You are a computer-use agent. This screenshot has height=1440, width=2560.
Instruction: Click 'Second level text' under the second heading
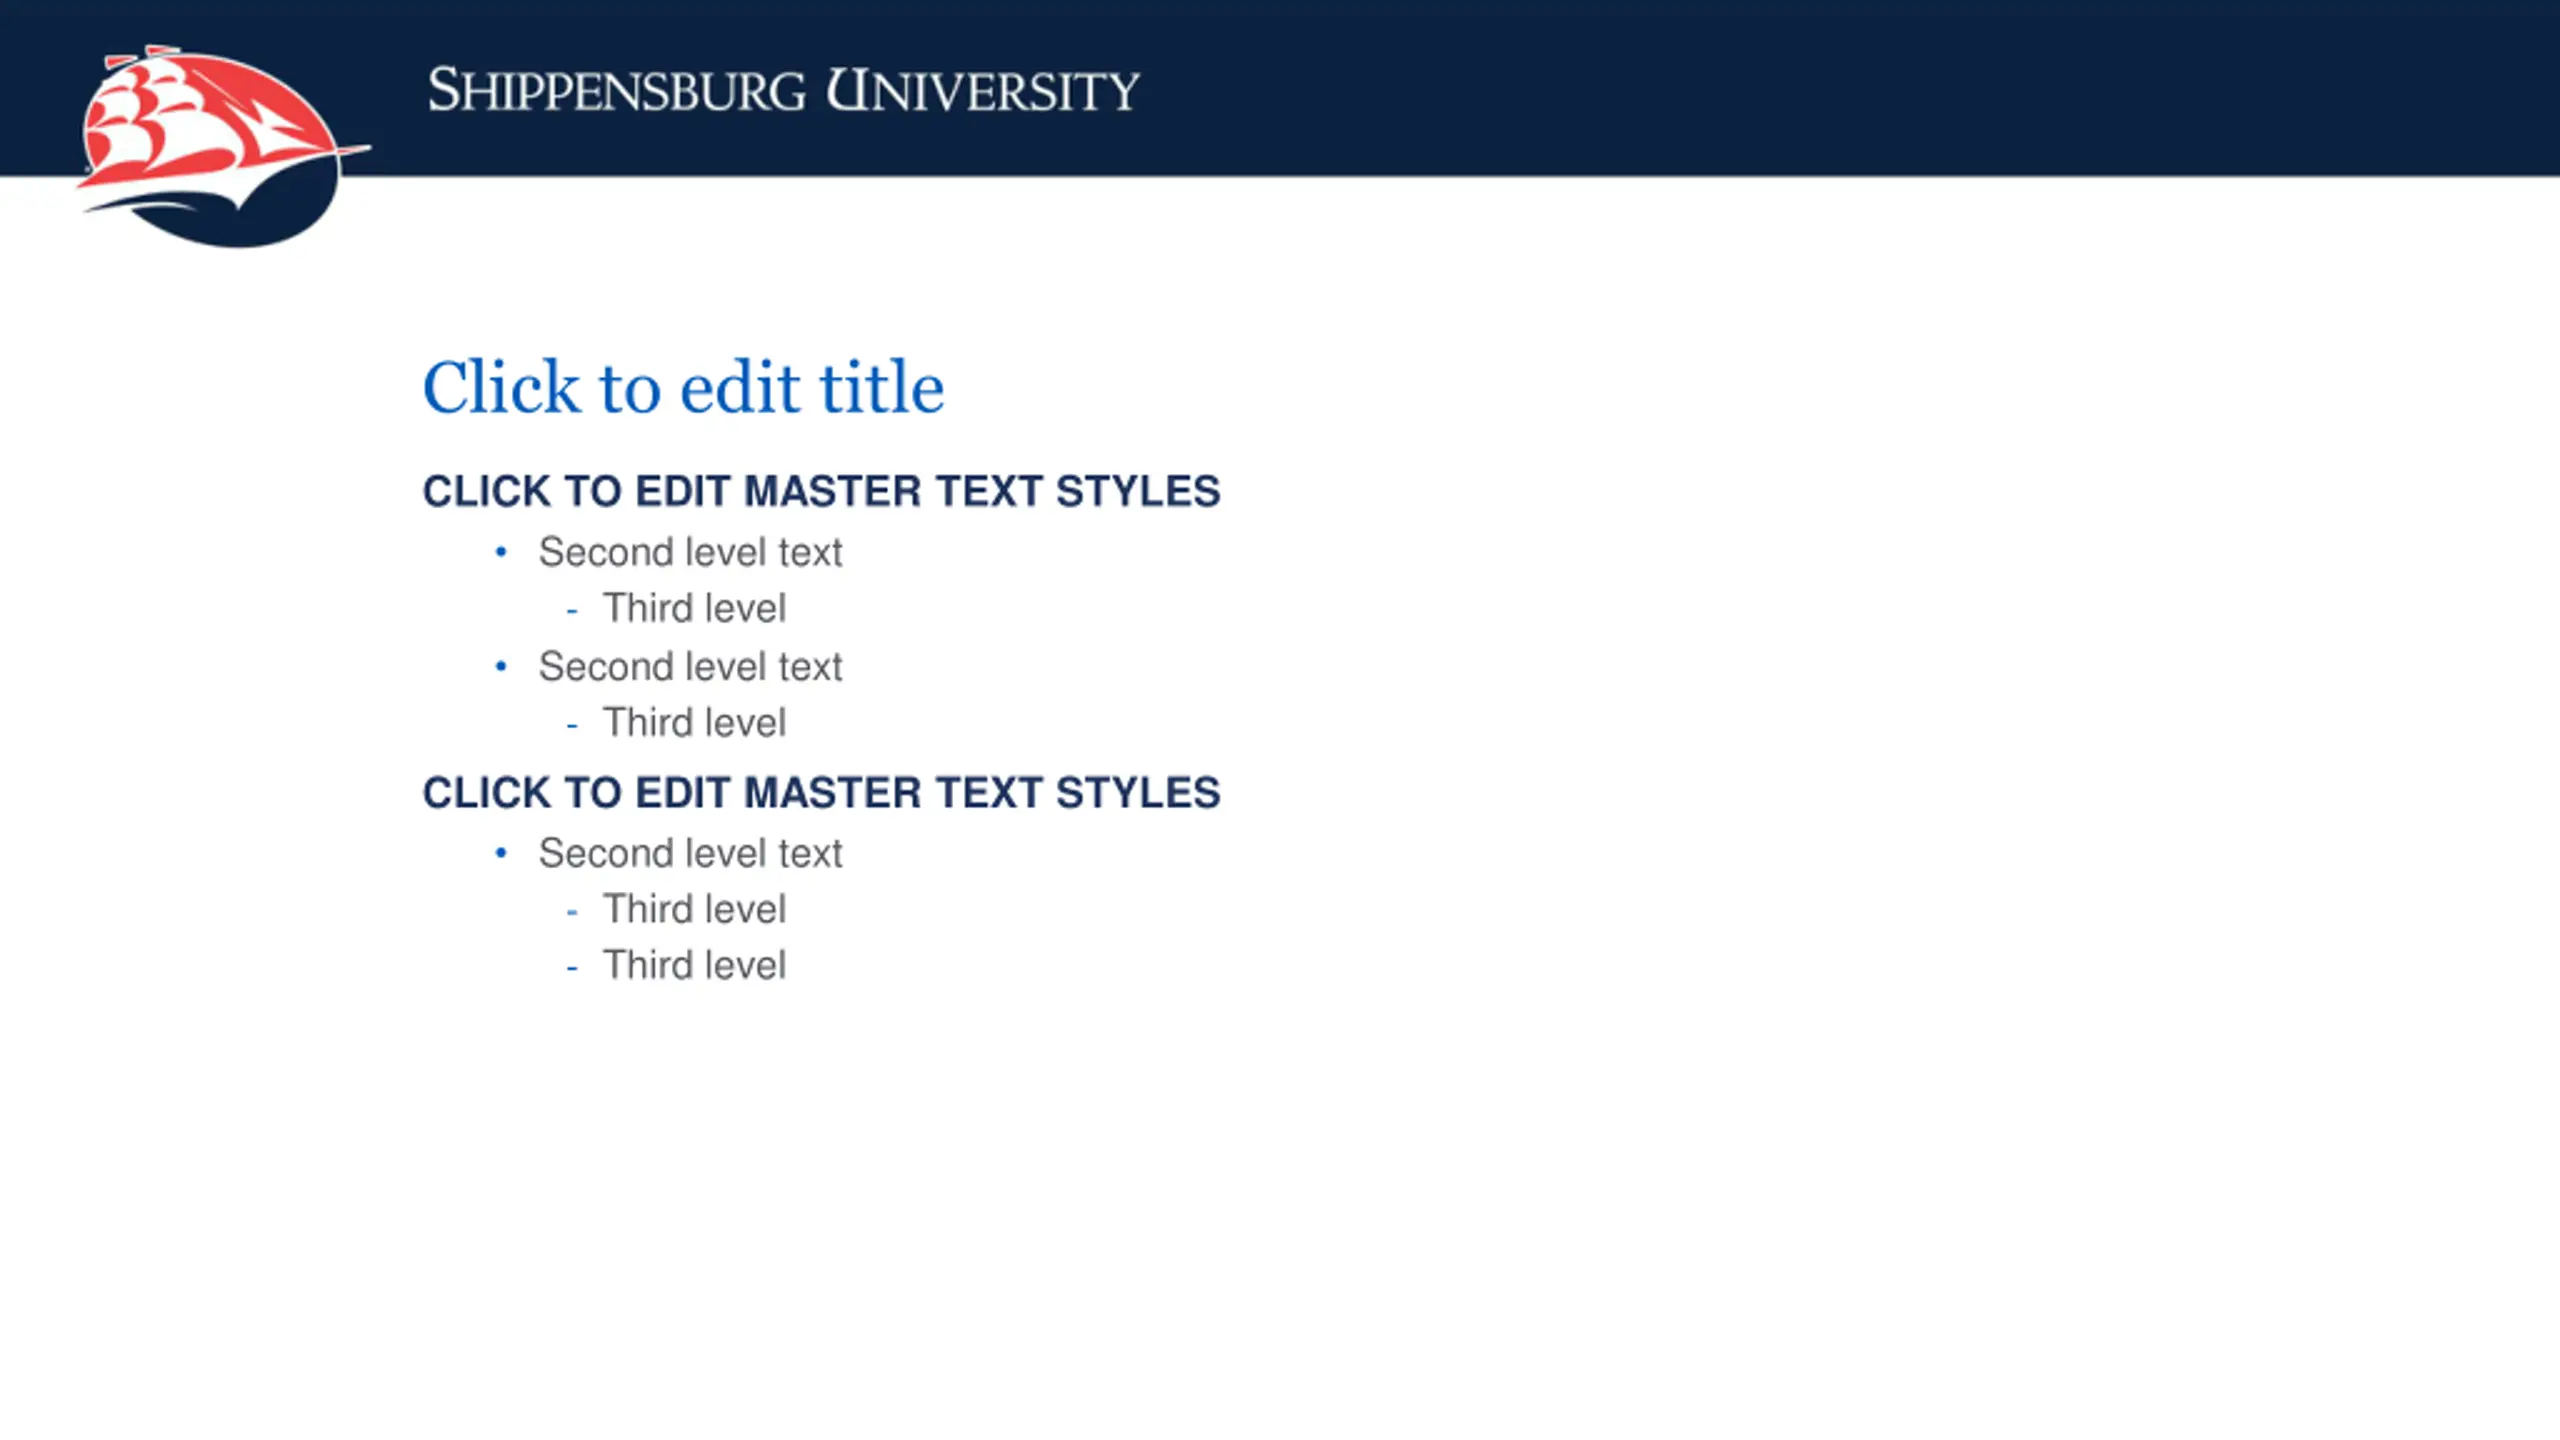pos(690,853)
